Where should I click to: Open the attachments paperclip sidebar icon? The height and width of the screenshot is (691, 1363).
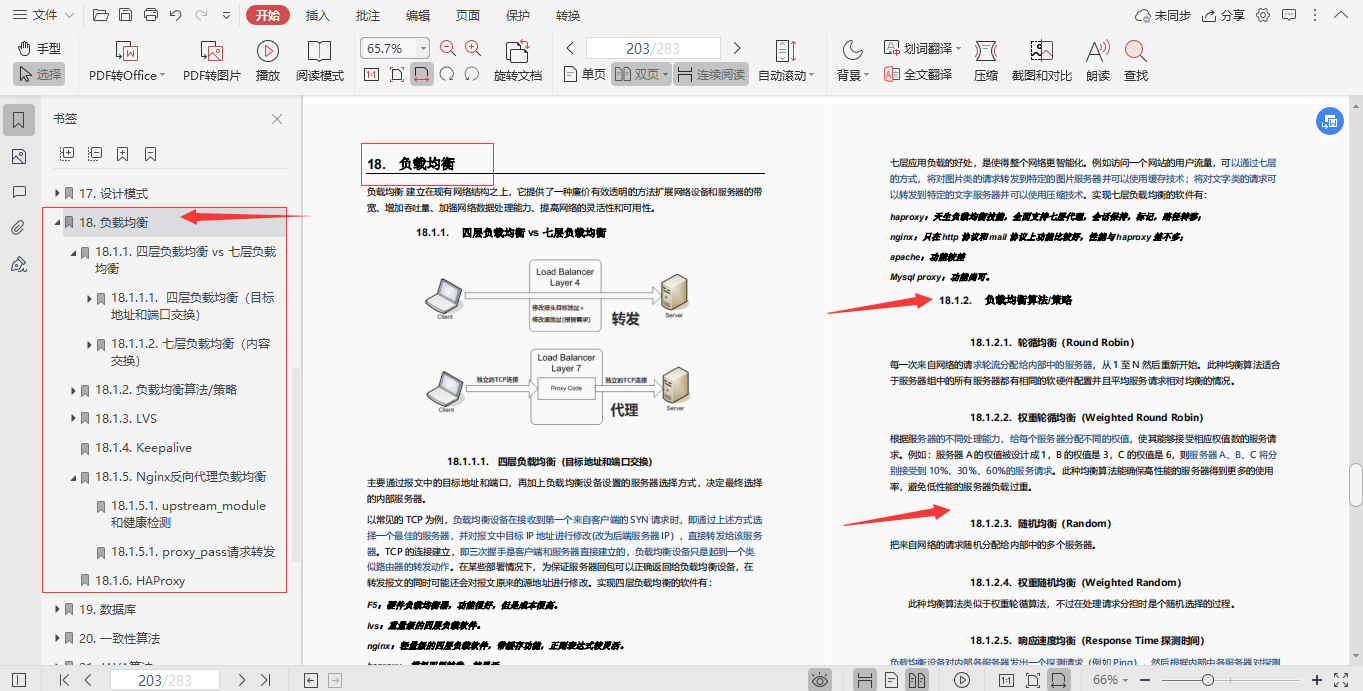pyautogui.click(x=18, y=228)
